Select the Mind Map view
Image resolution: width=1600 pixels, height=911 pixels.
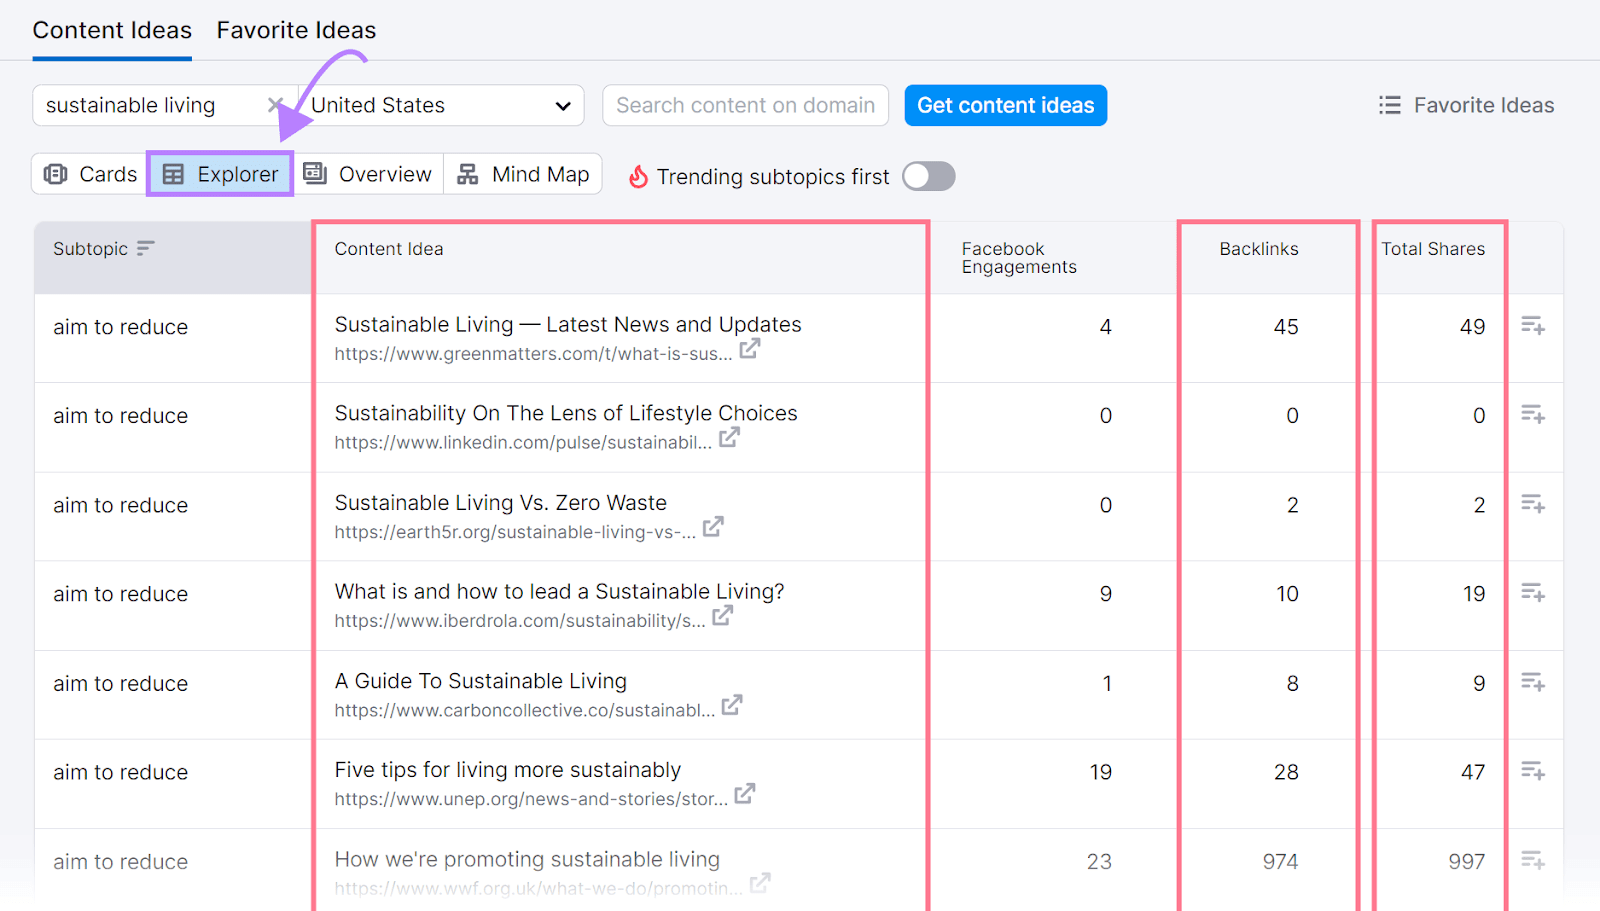[x=523, y=174]
